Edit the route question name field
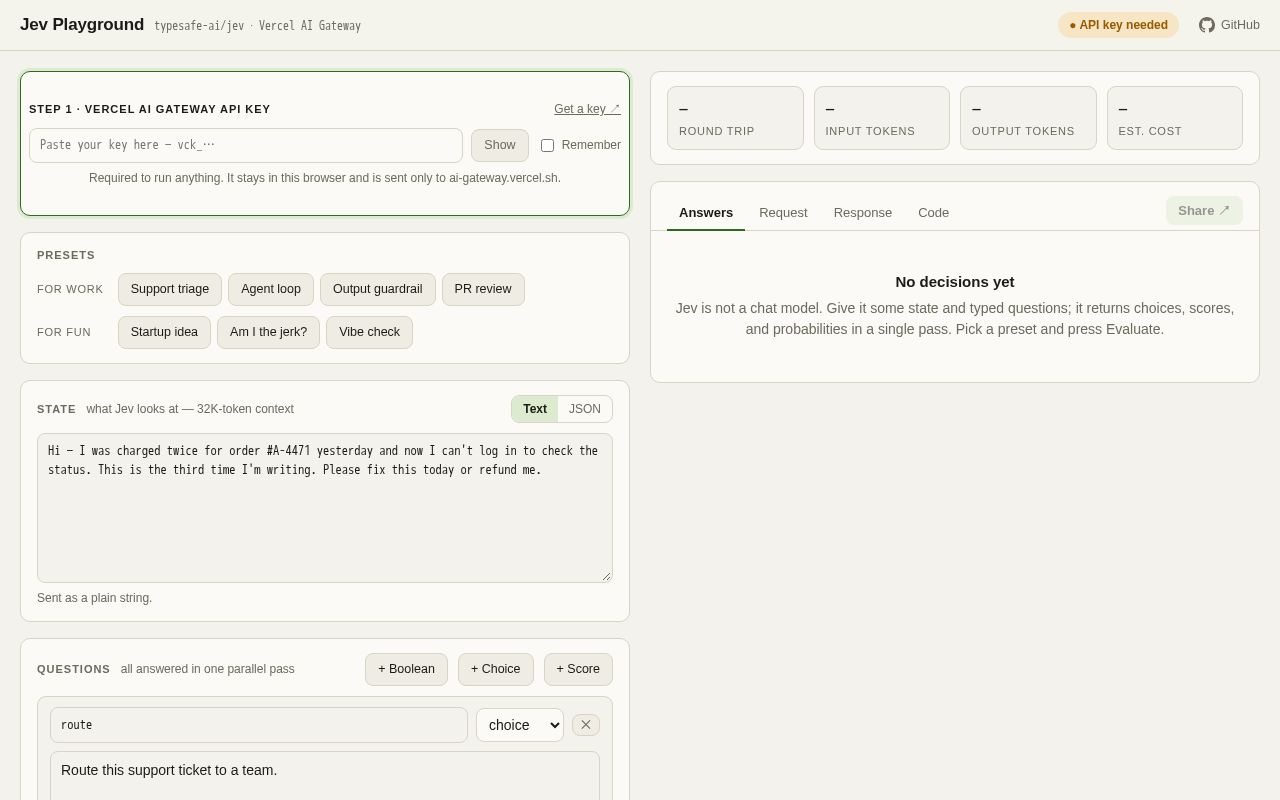This screenshot has height=800, width=1280. pyautogui.click(x=259, y=725)
